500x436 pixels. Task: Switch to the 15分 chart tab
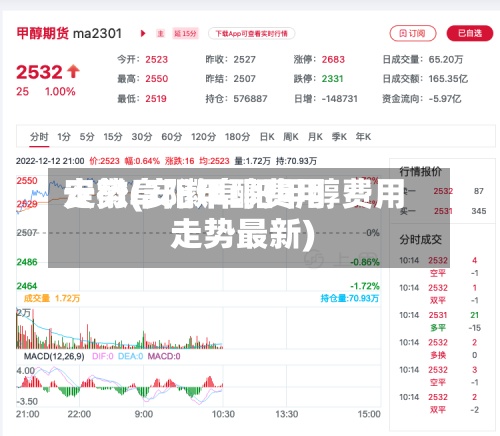point(113,137)
